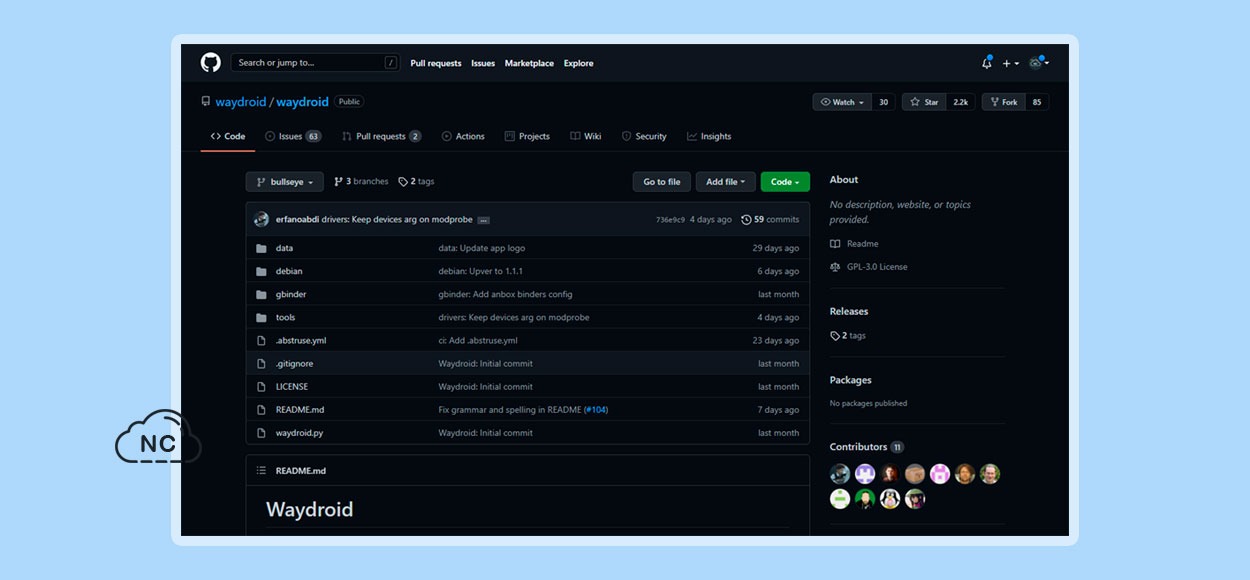Go to Issues in the top navigation

click(483, 63)
